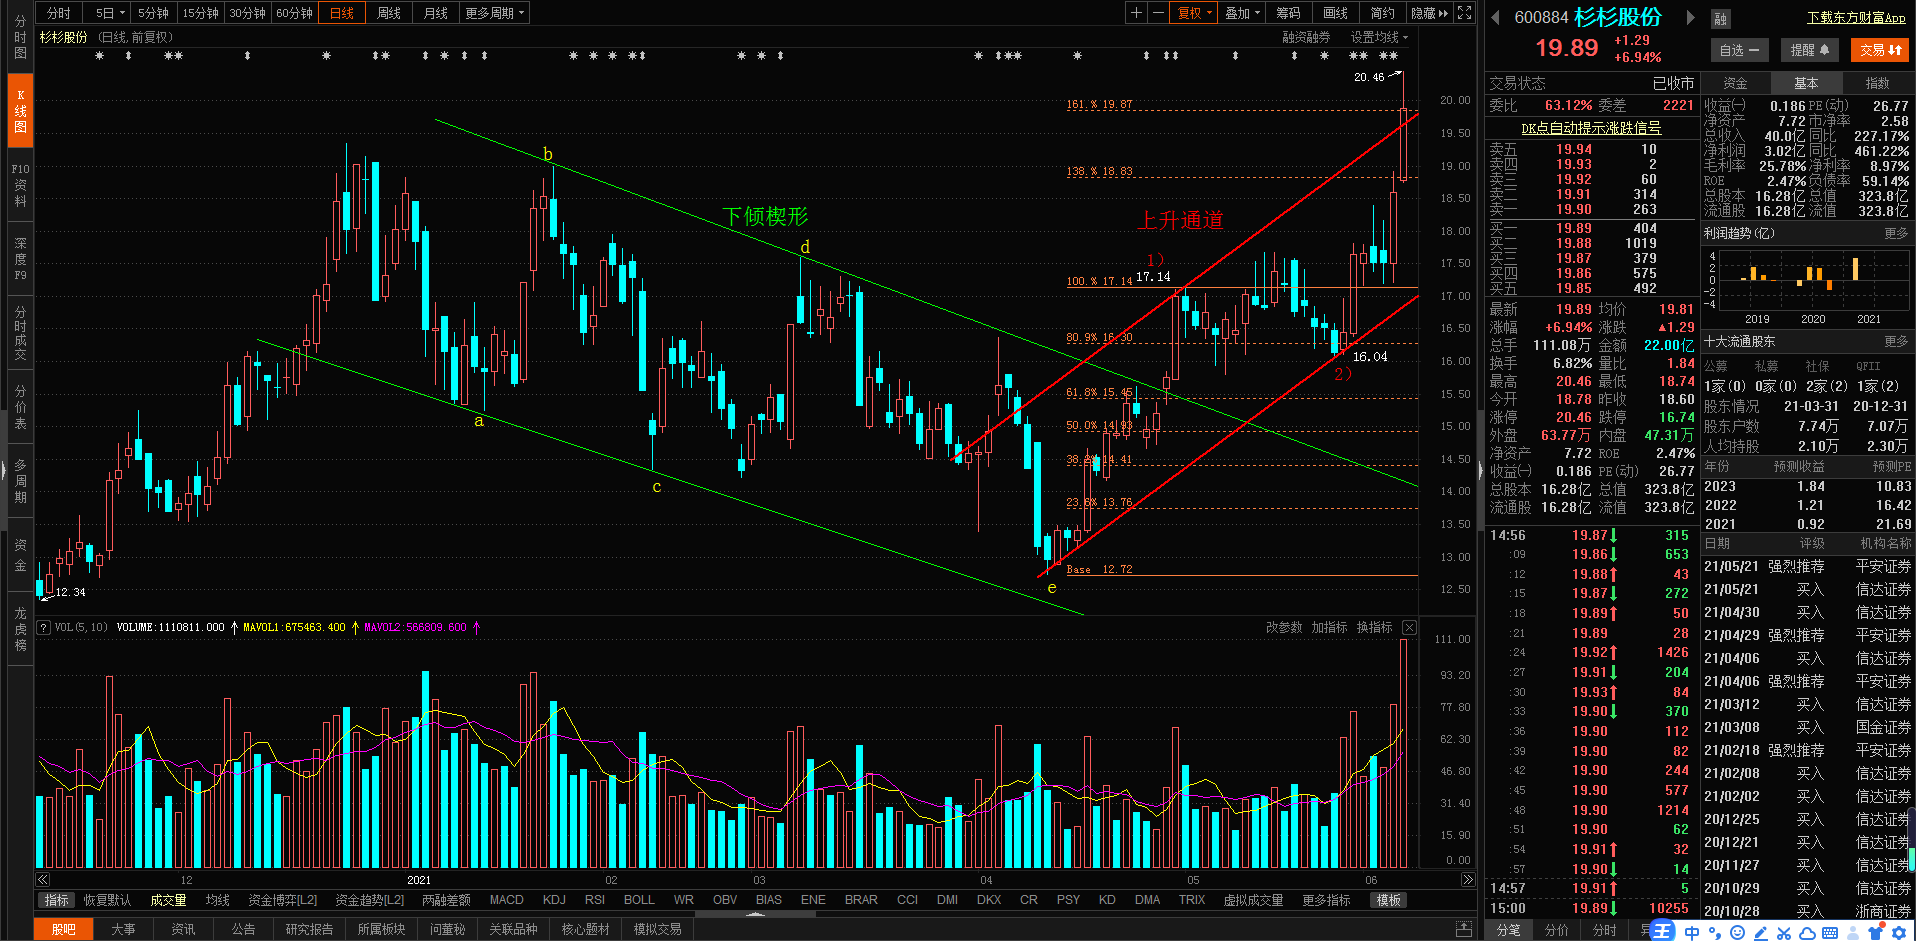1916x941 pixels.
Task: Open F10资料 sidebar tab
Action: tap(20, 185)
